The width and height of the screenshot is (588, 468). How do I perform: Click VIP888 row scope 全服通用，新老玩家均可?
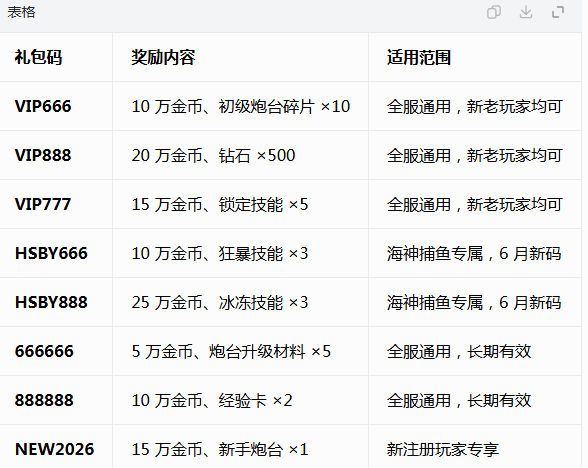click(x=475, y=155)
